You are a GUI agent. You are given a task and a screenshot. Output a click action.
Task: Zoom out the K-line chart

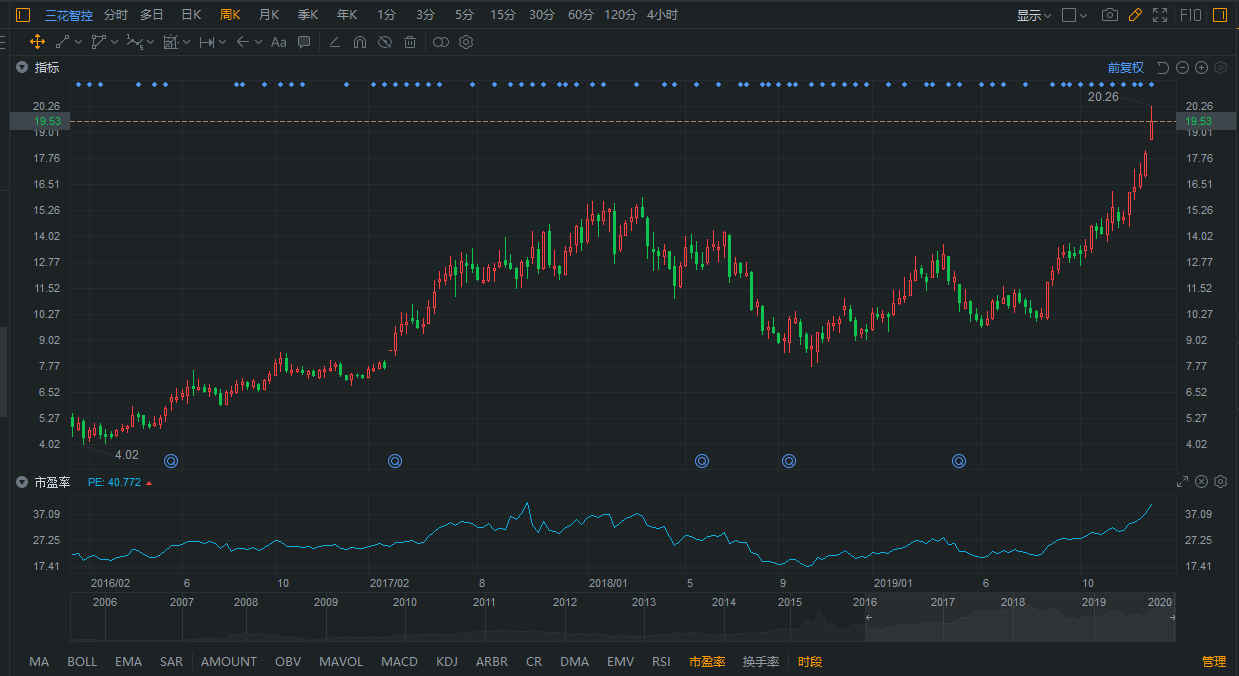1182,68
